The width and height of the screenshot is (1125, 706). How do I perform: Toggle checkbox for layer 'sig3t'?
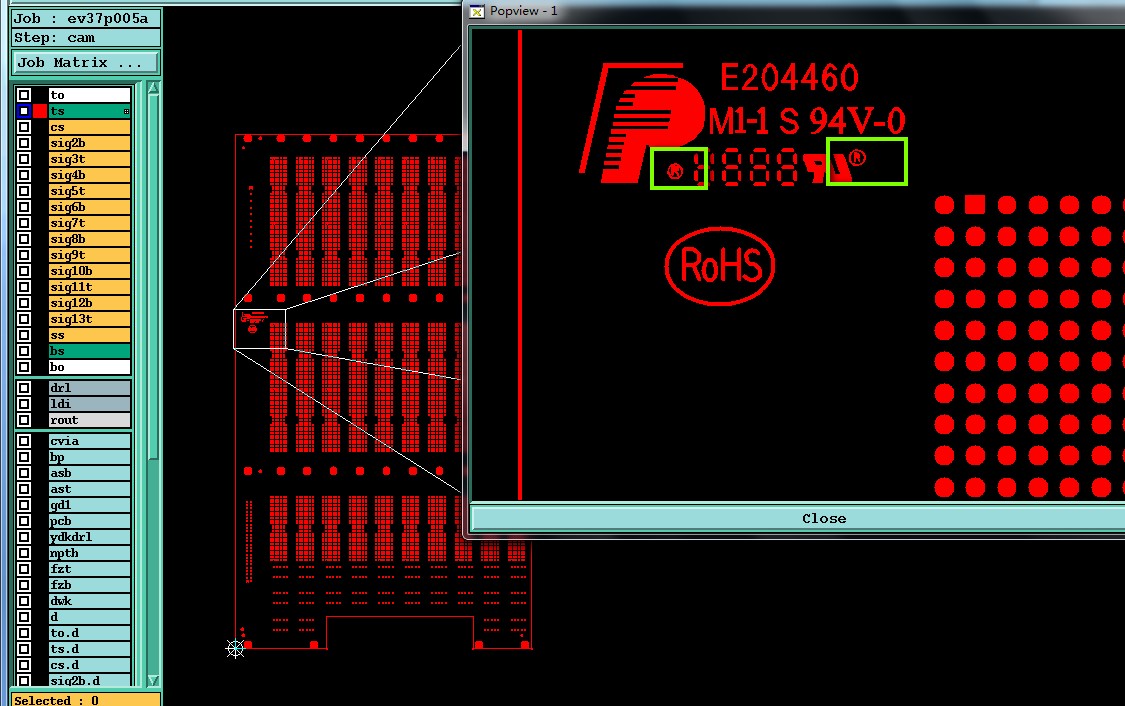click(24, 159)
